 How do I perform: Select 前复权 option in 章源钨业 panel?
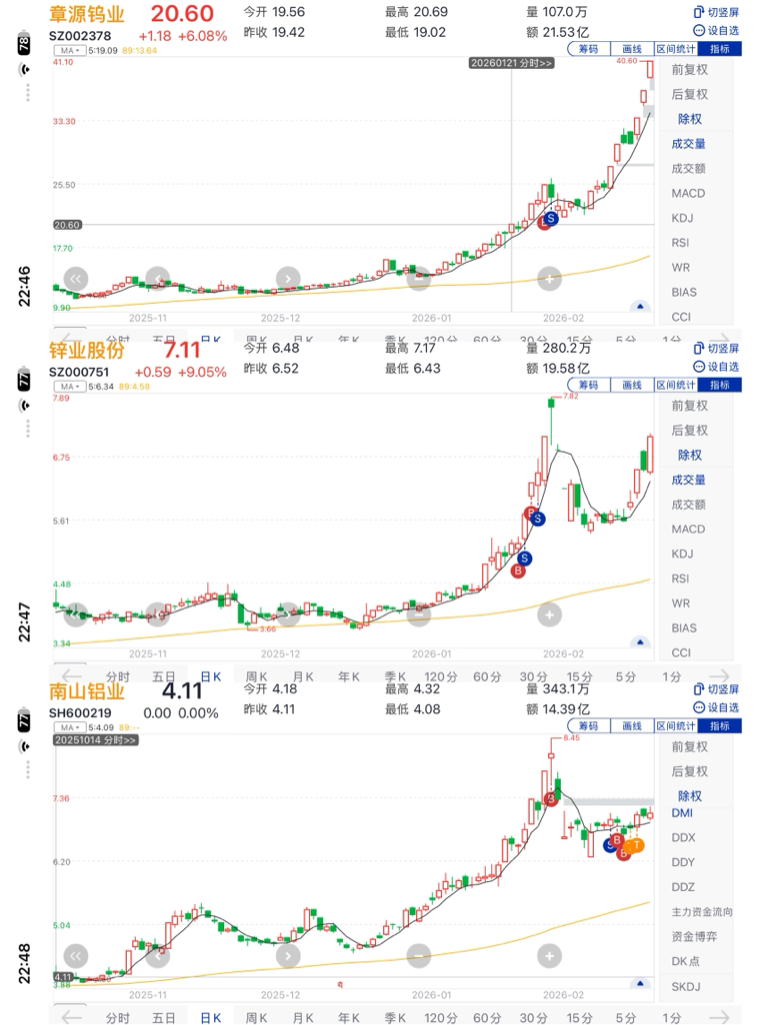[690, 69]
